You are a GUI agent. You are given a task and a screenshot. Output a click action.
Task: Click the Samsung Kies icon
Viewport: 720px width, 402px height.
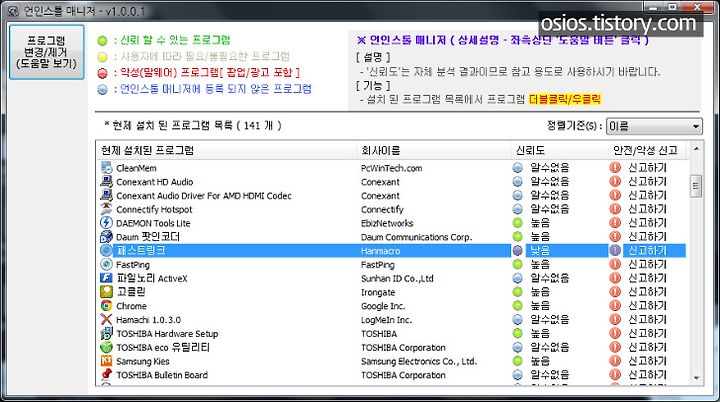tap(107, 361)
